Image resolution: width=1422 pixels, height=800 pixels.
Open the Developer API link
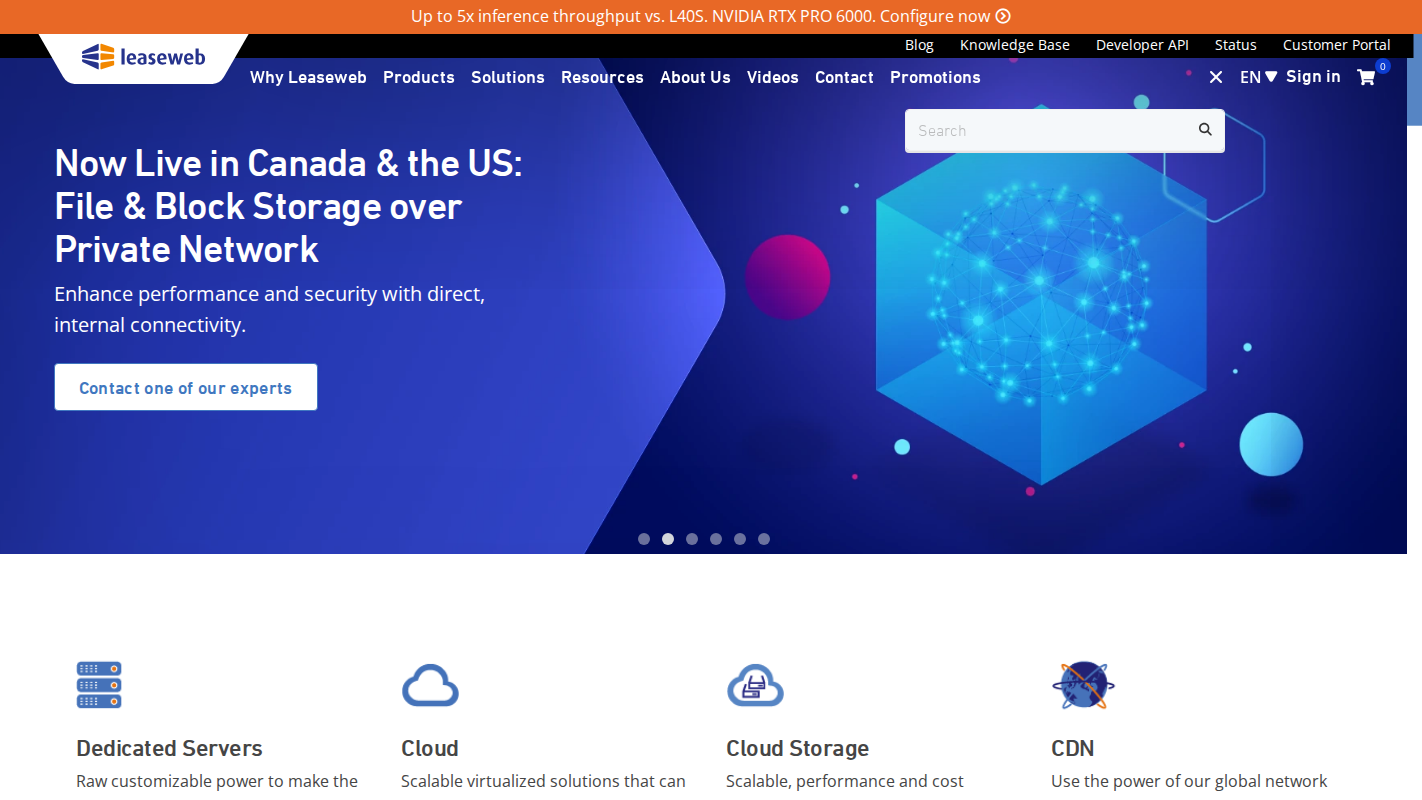(1142, 45)
